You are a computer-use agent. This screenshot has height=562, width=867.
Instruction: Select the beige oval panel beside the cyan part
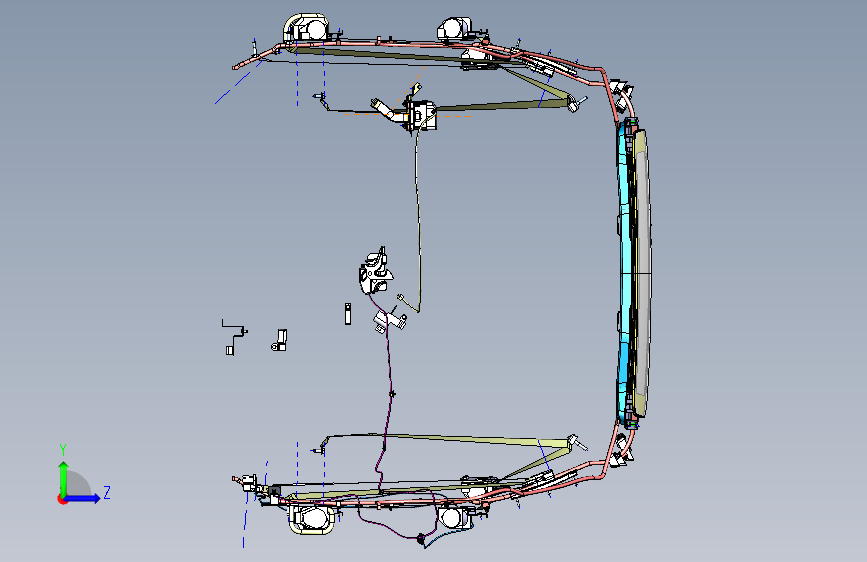(x=642, y=273)
